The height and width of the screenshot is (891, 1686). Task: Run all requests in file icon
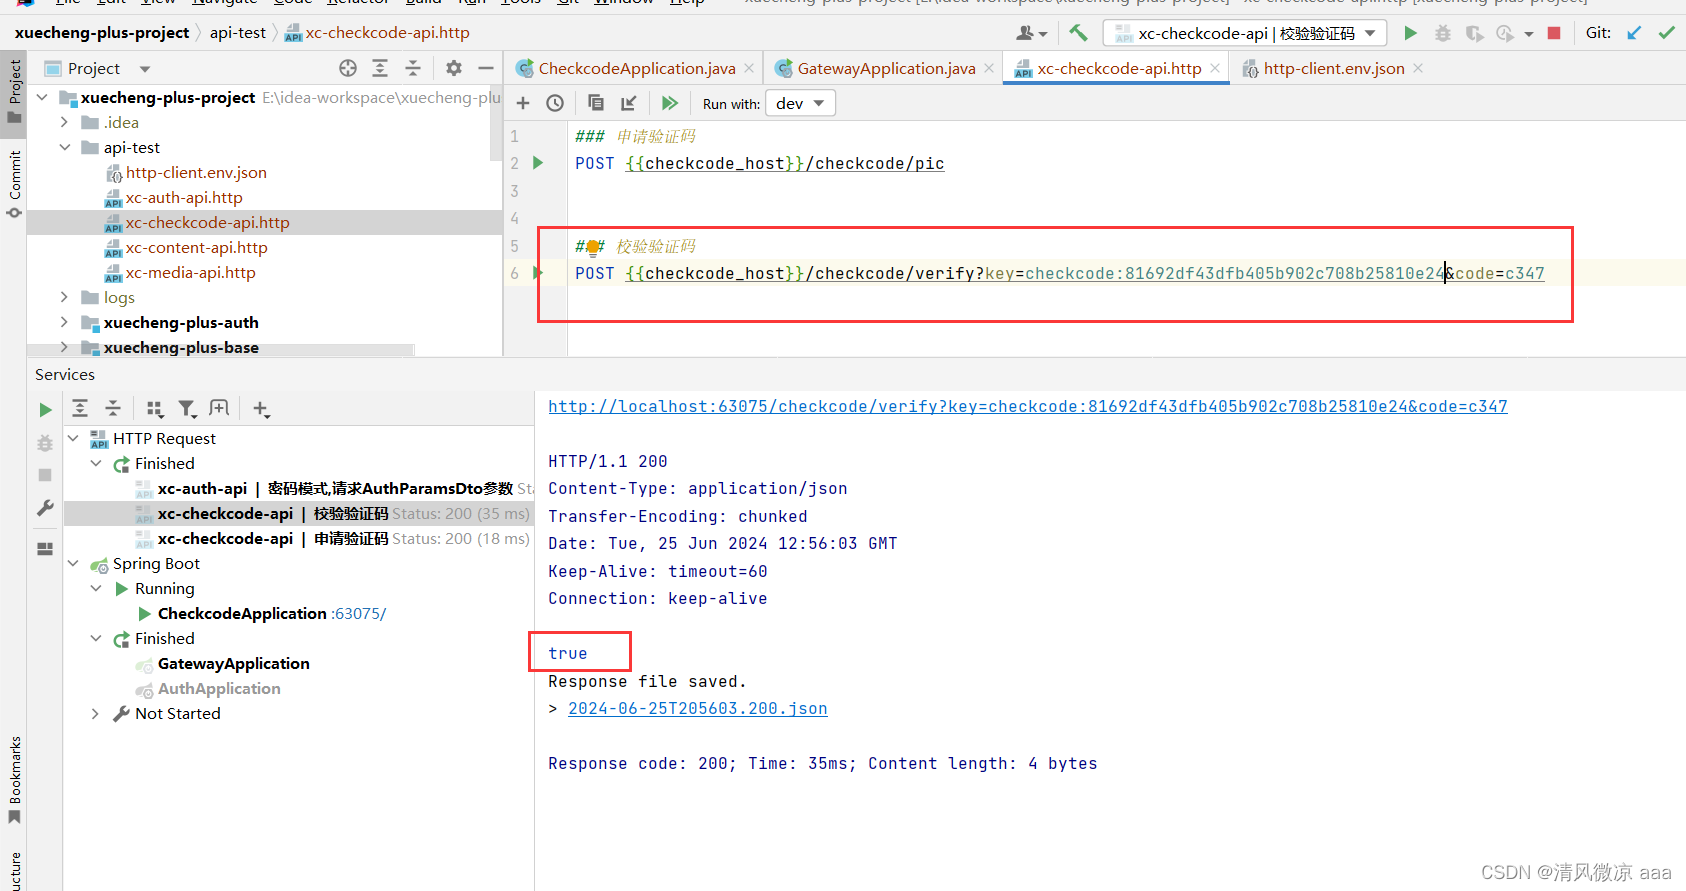point(670,103)
